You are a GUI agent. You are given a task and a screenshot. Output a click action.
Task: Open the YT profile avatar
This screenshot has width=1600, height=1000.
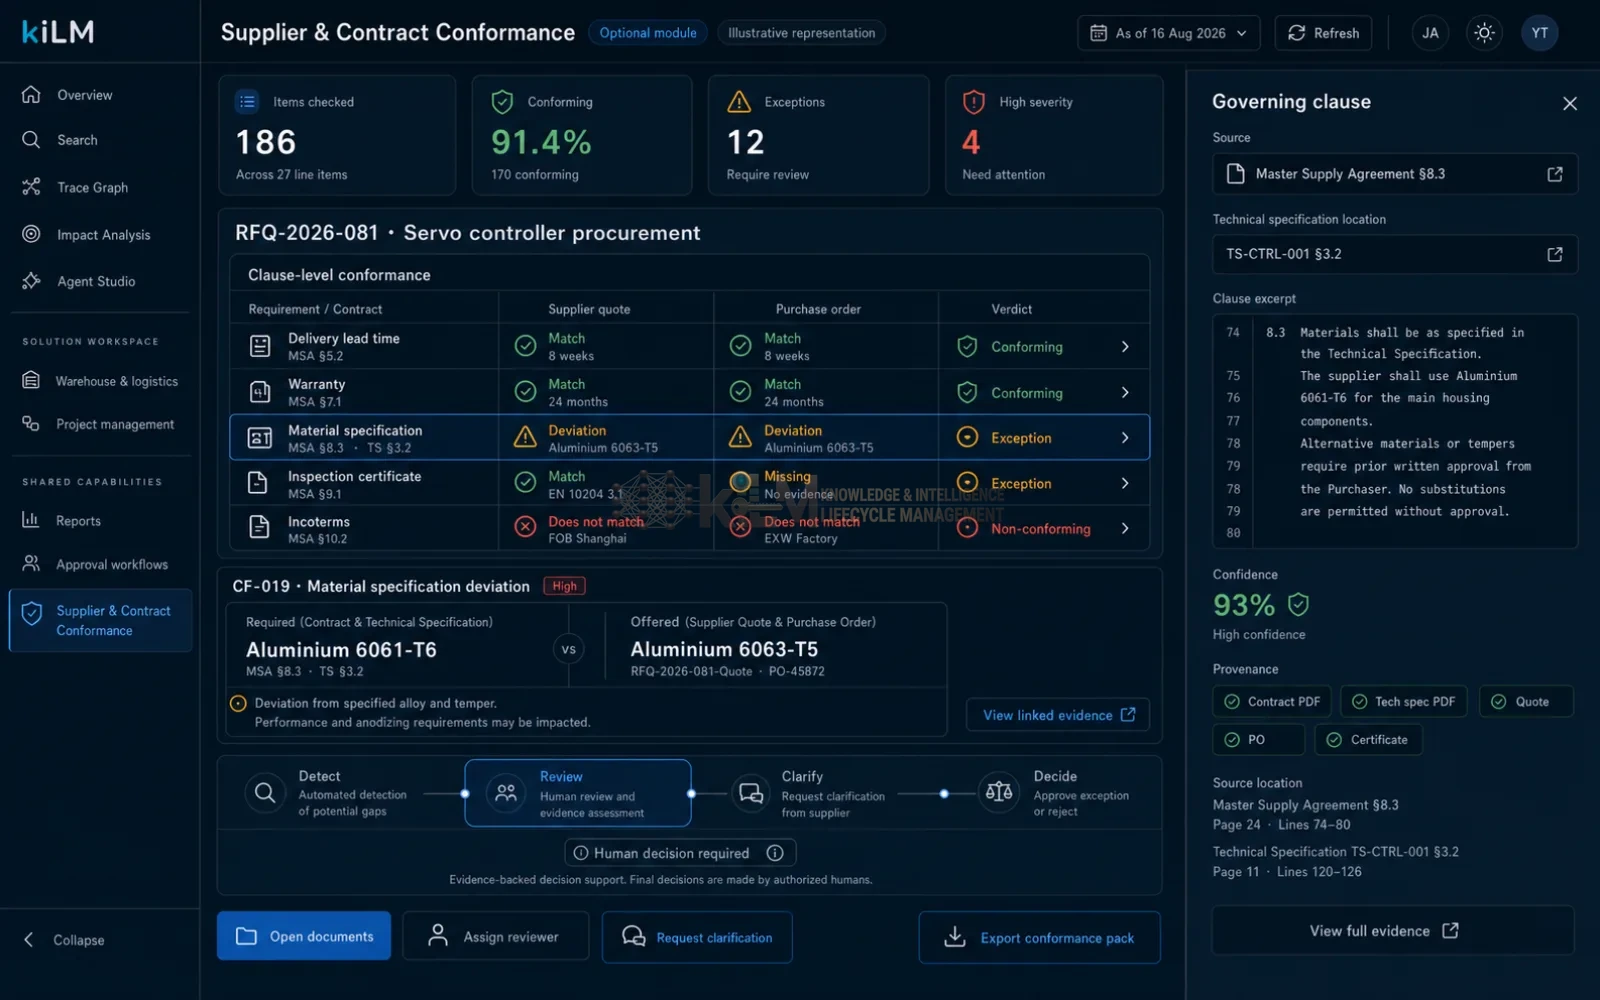coord(1539,33)
